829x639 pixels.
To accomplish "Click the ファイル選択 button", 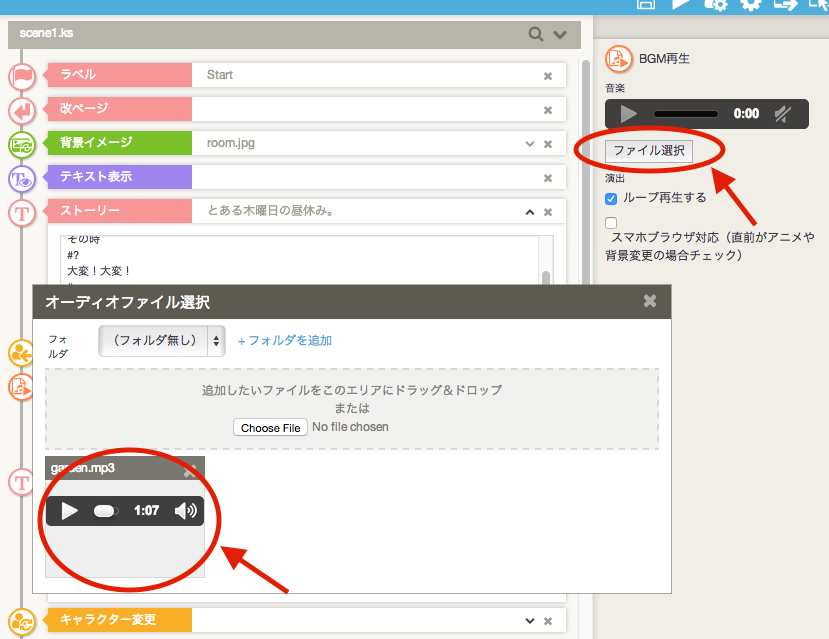I will click(x=649, y=151).
